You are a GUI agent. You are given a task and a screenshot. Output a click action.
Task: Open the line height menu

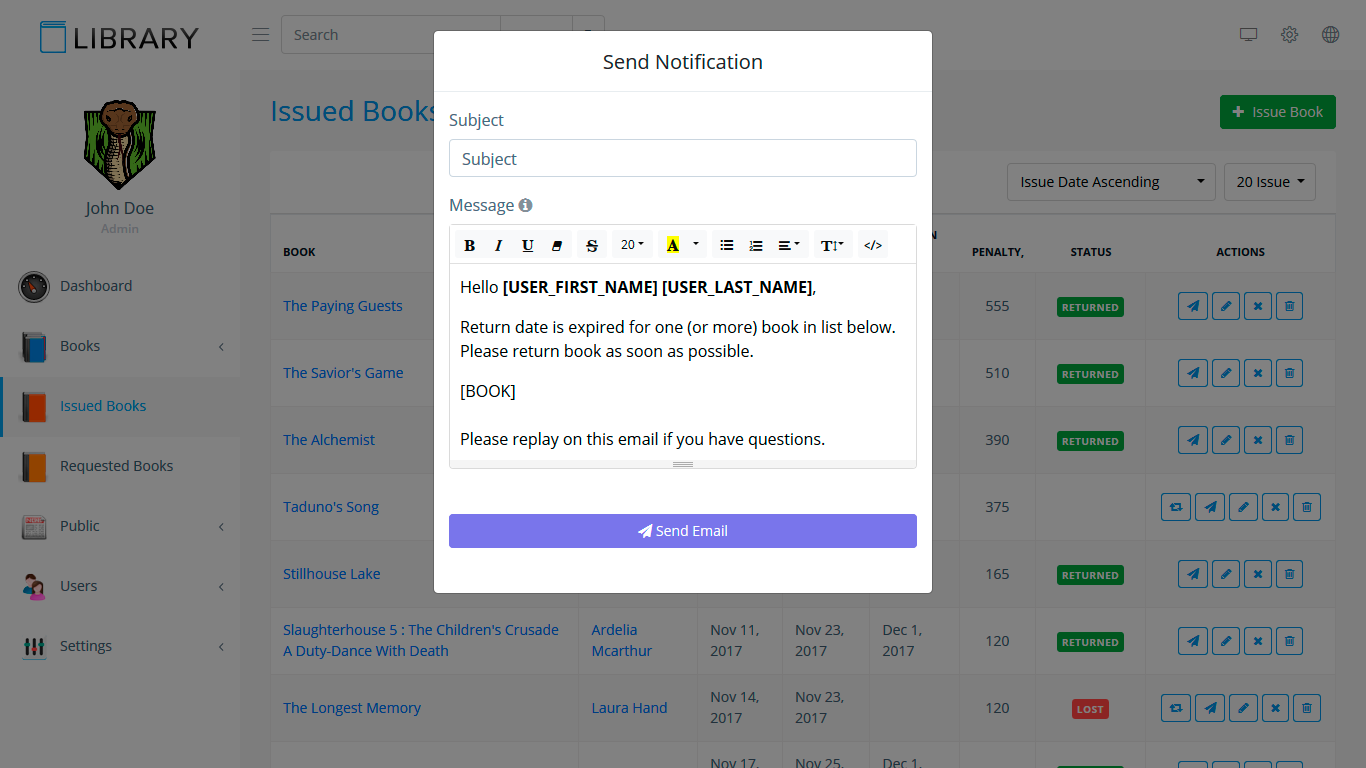tap(832, 245)
